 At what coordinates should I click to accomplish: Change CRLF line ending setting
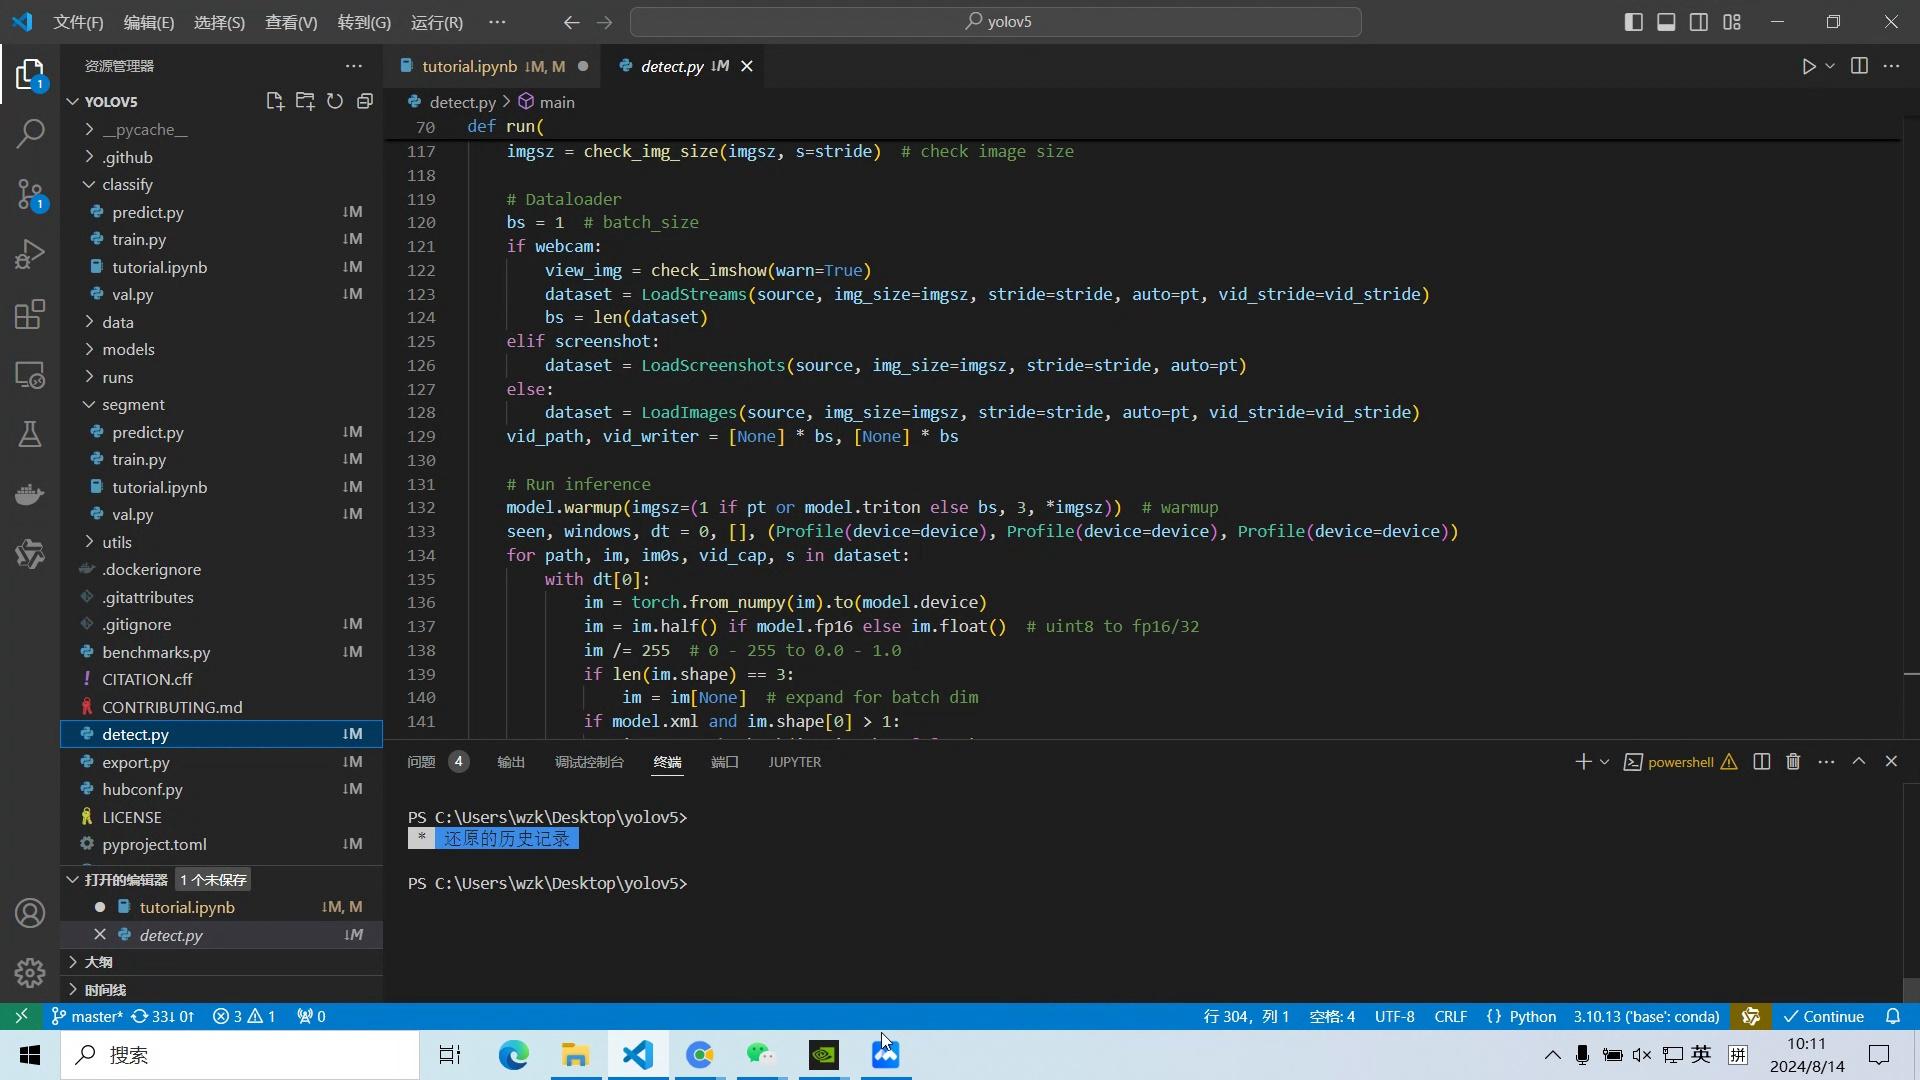1451,1016
